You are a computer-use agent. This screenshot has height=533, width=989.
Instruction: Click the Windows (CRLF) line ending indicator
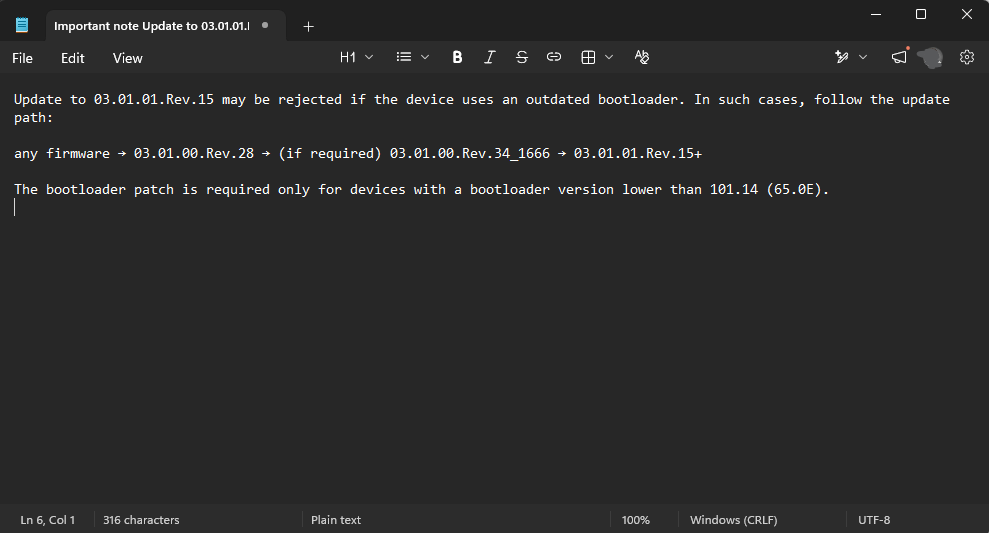734,520
